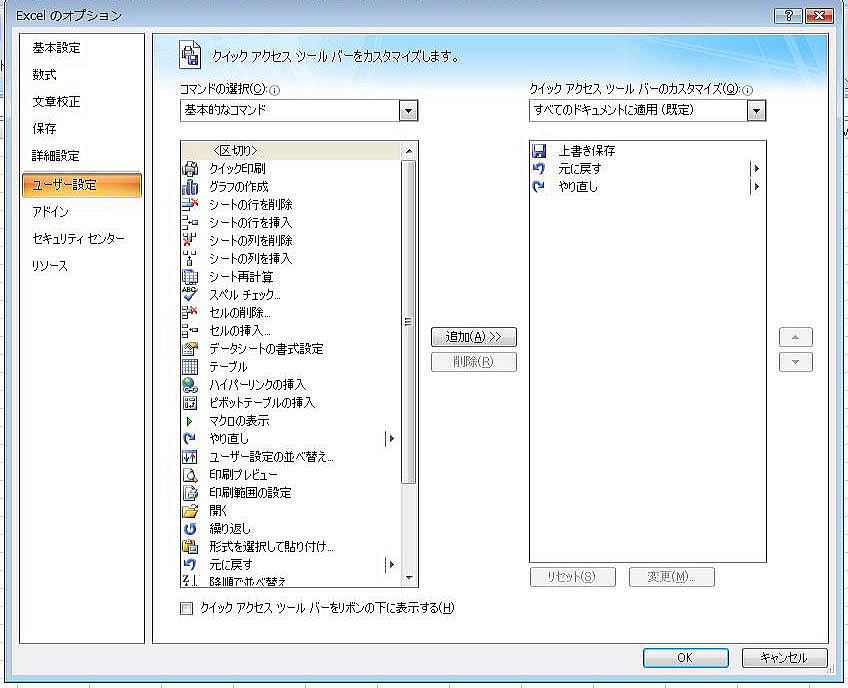The image size is (848, 688).
Task: Click the リセット(S) button
Action: tap(572, 577)
